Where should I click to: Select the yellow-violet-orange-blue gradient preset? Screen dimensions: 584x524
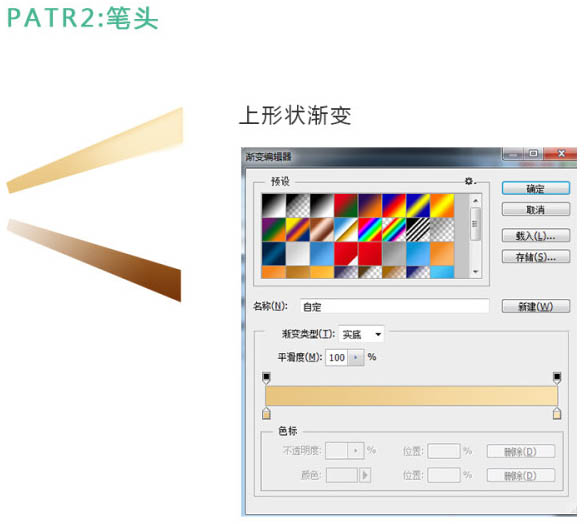[298, 229]
